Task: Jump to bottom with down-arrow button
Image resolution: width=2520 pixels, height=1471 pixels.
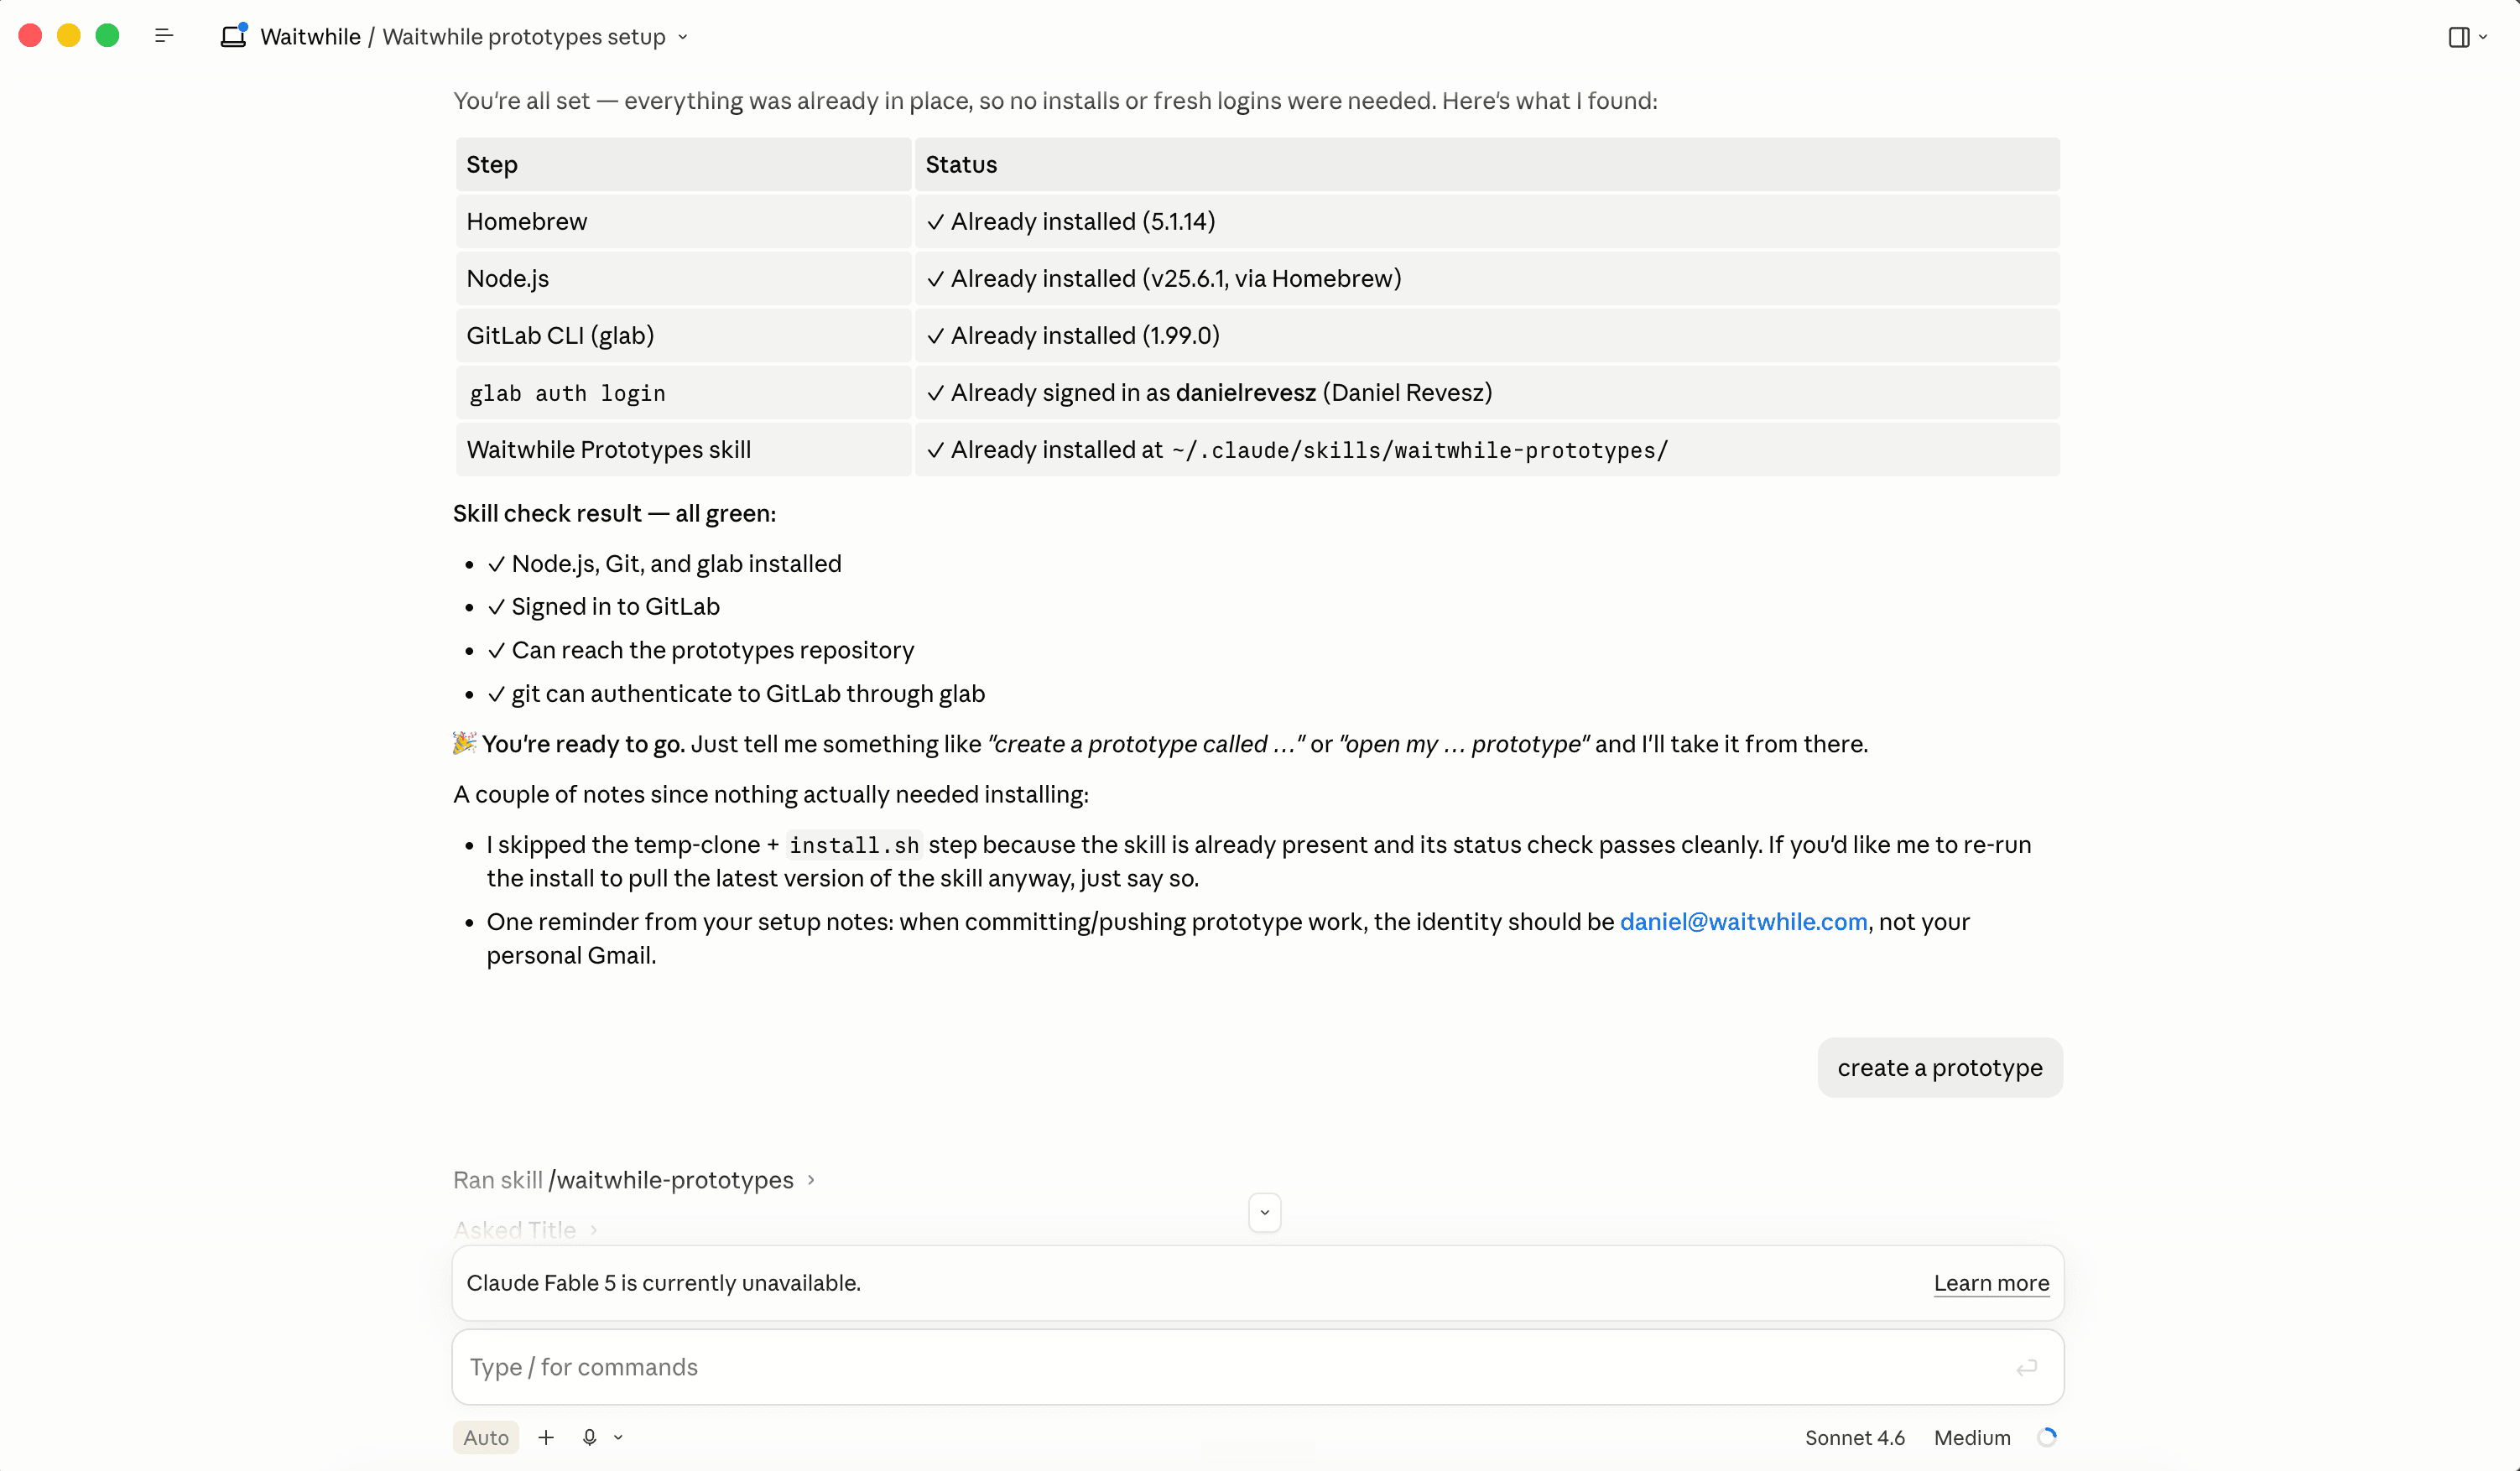Action: [x=1264, y=1213]
